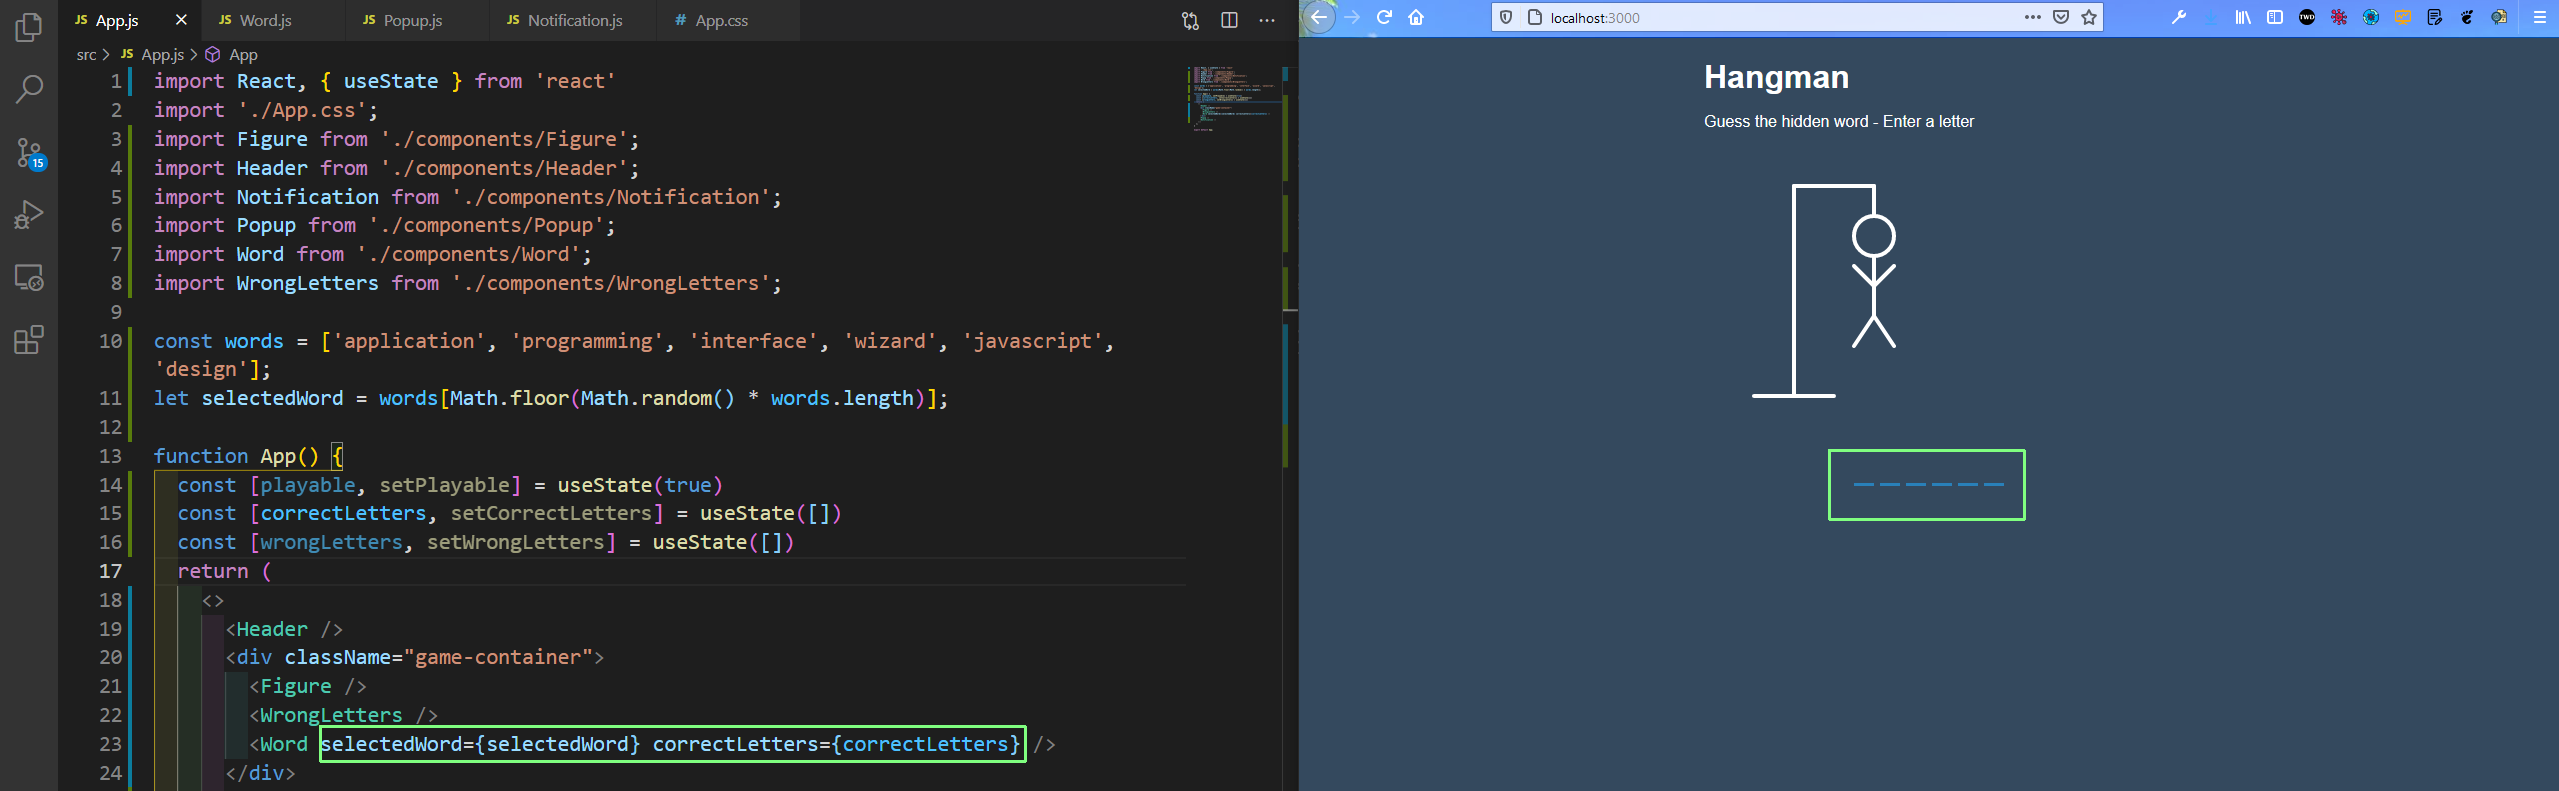Click line number 17 in the gutter
Image resolution: width=2559 pixels, height=791 pixels.
[x=110, y=571]
